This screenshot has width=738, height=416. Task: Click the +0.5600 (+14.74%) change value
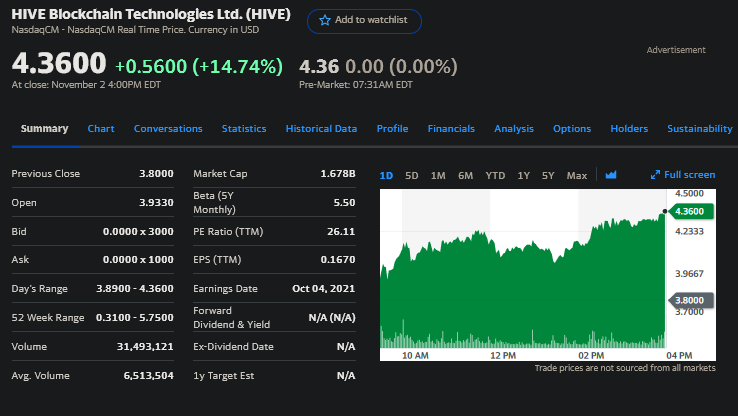199,66
